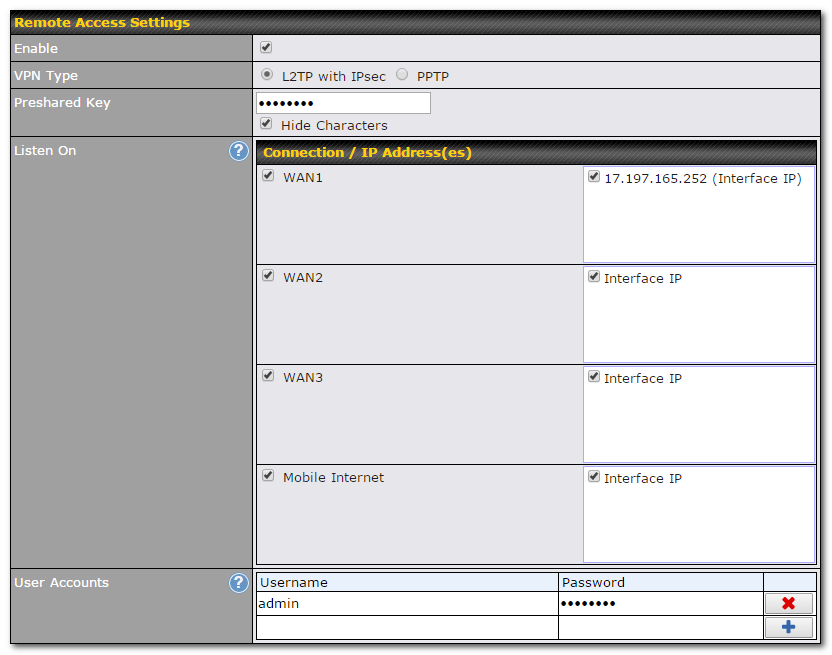The image size is (832, 655).
Task: Delete the admin user account
Action: [789, 603]
